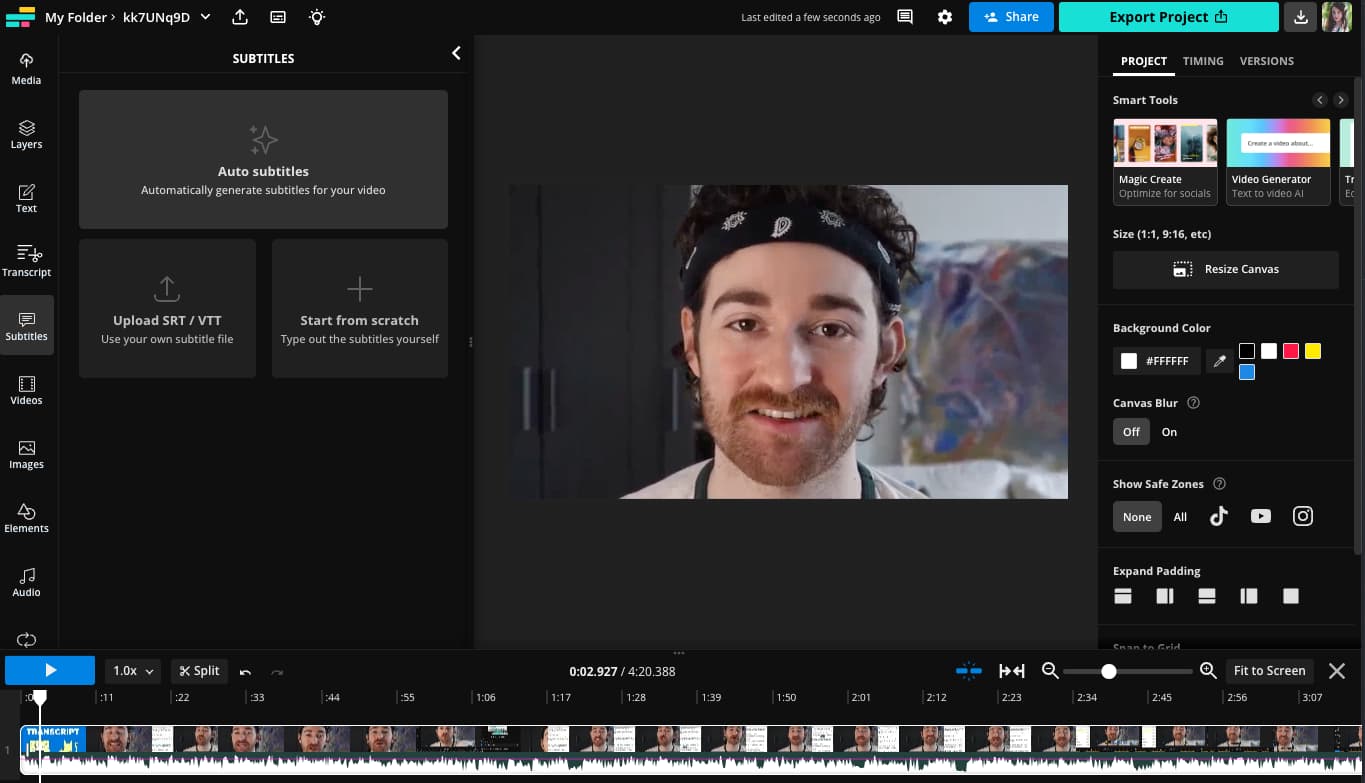This screenshot has height=783, width=1365.
Task: Click the Resize Canvas button
Action: pyautogui.click(x=1226, y=269)
